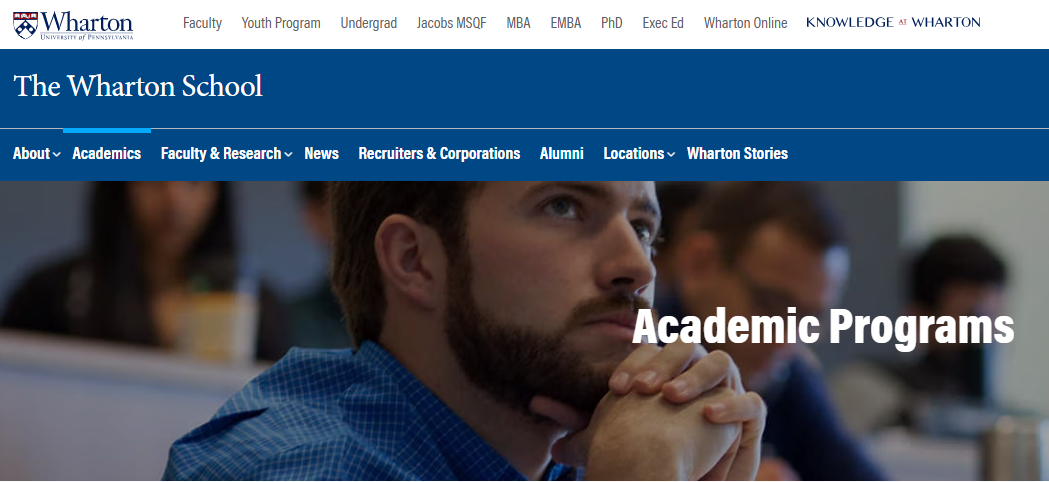This screenshot has height=482, width=1049.
Task: Visit Wharton Stories
Action: click(737, 153)
